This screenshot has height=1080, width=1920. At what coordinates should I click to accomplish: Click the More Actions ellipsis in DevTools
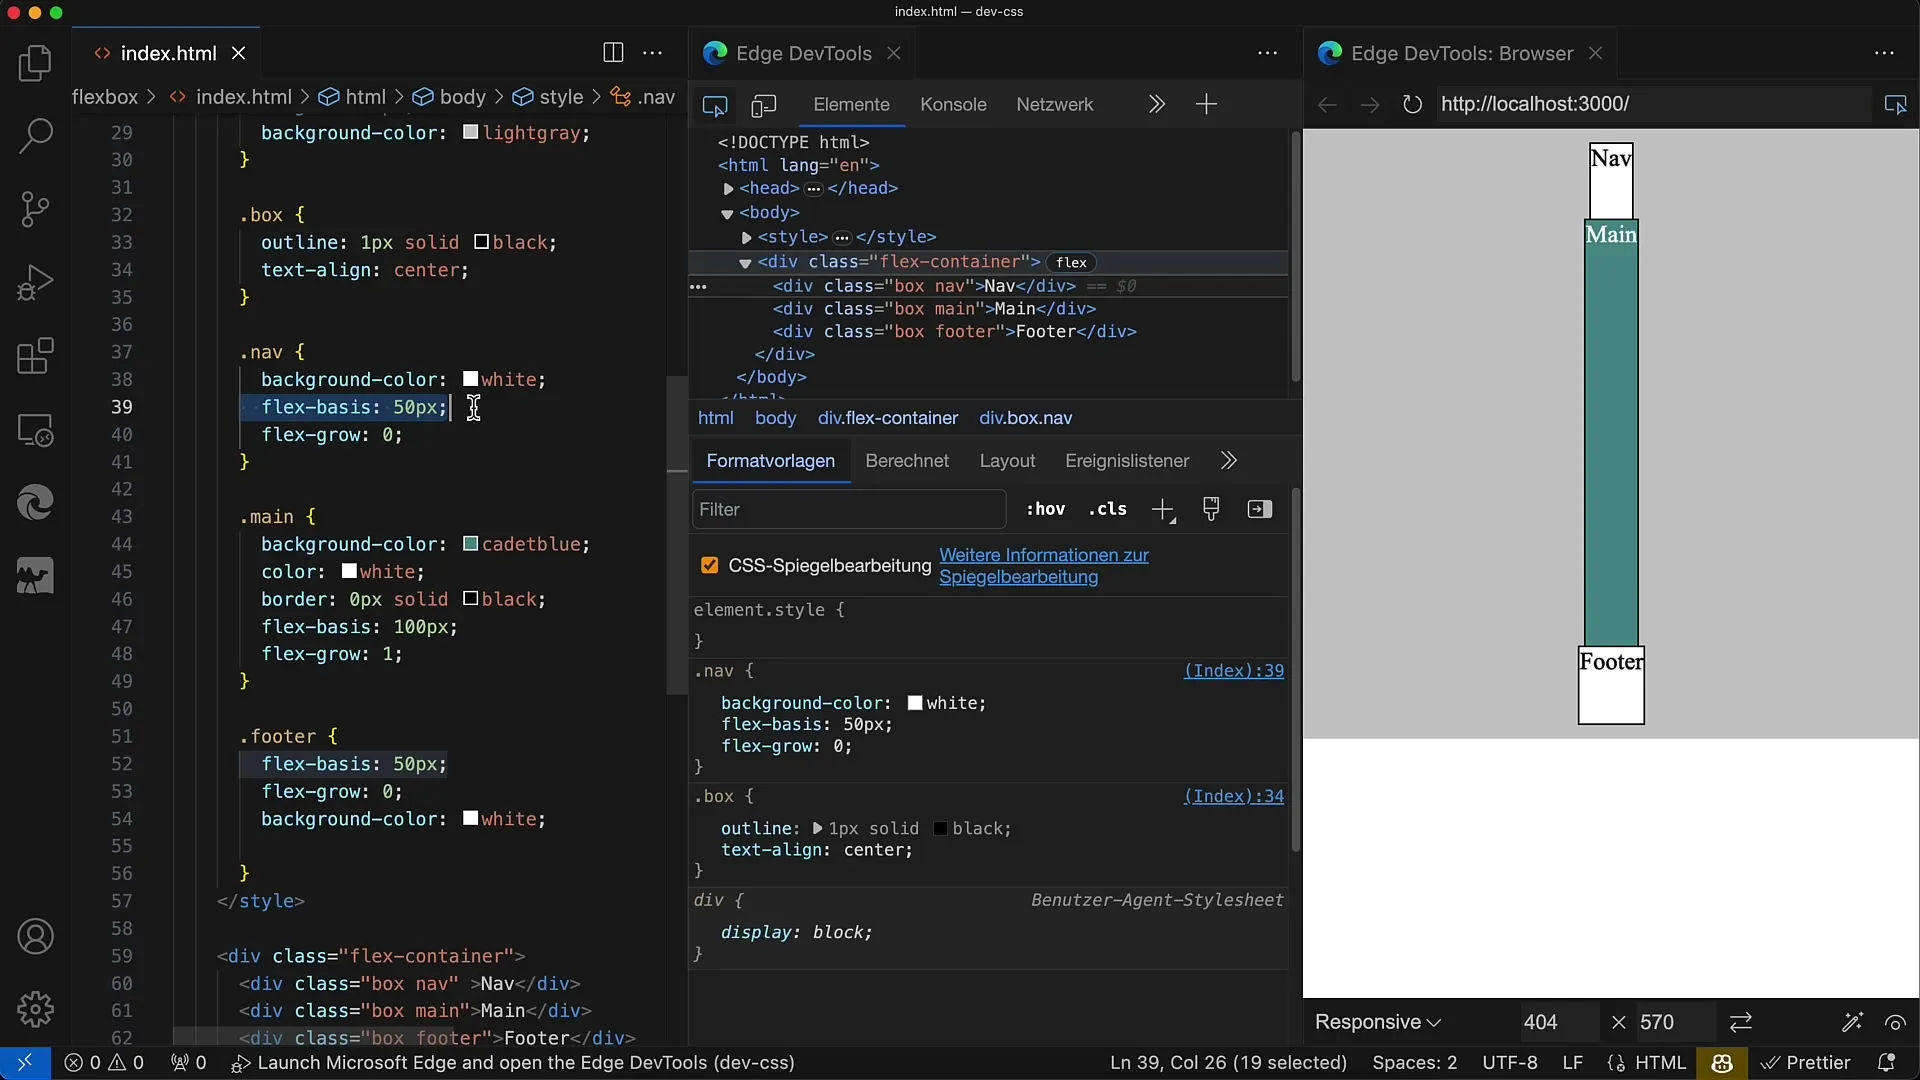[1267, 53]
